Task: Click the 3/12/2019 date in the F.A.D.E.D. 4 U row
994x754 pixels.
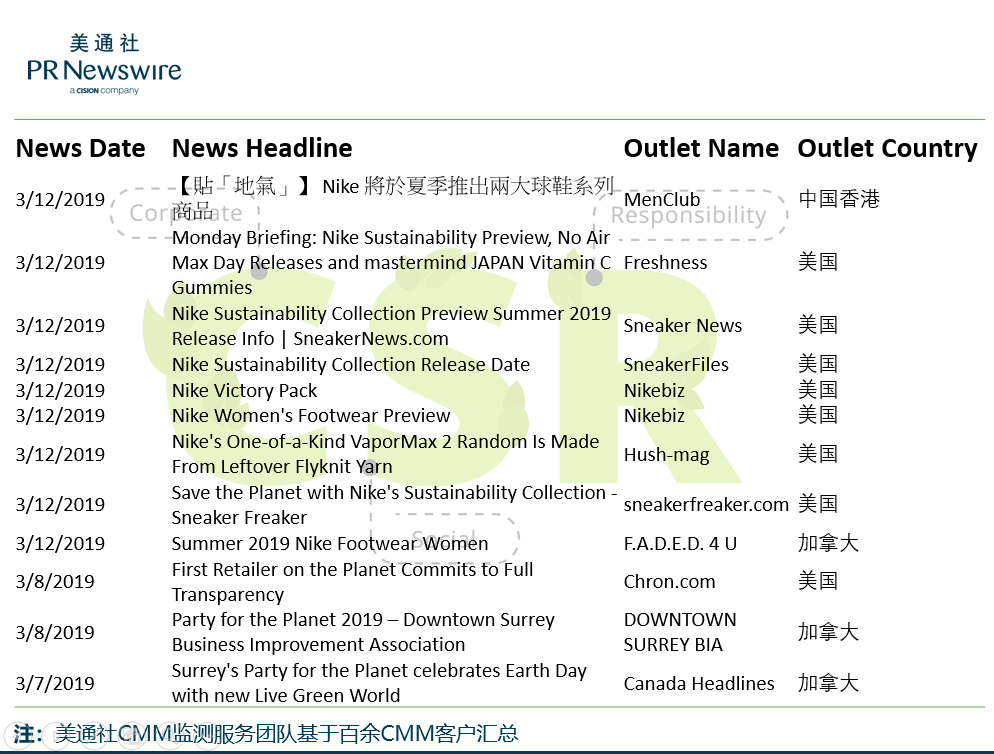Action: click(x=60, y=543)
